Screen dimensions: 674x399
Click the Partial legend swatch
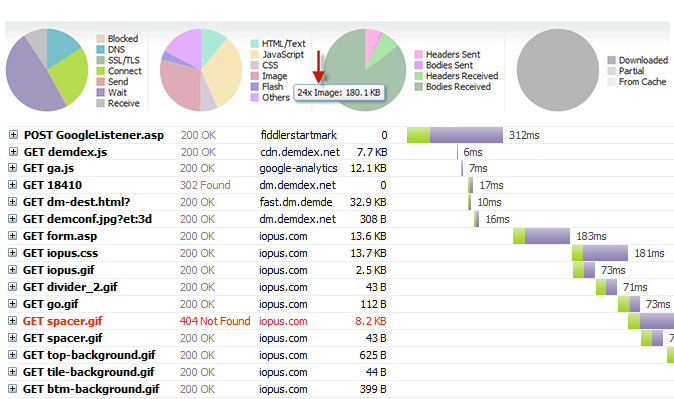coord(612,71)
